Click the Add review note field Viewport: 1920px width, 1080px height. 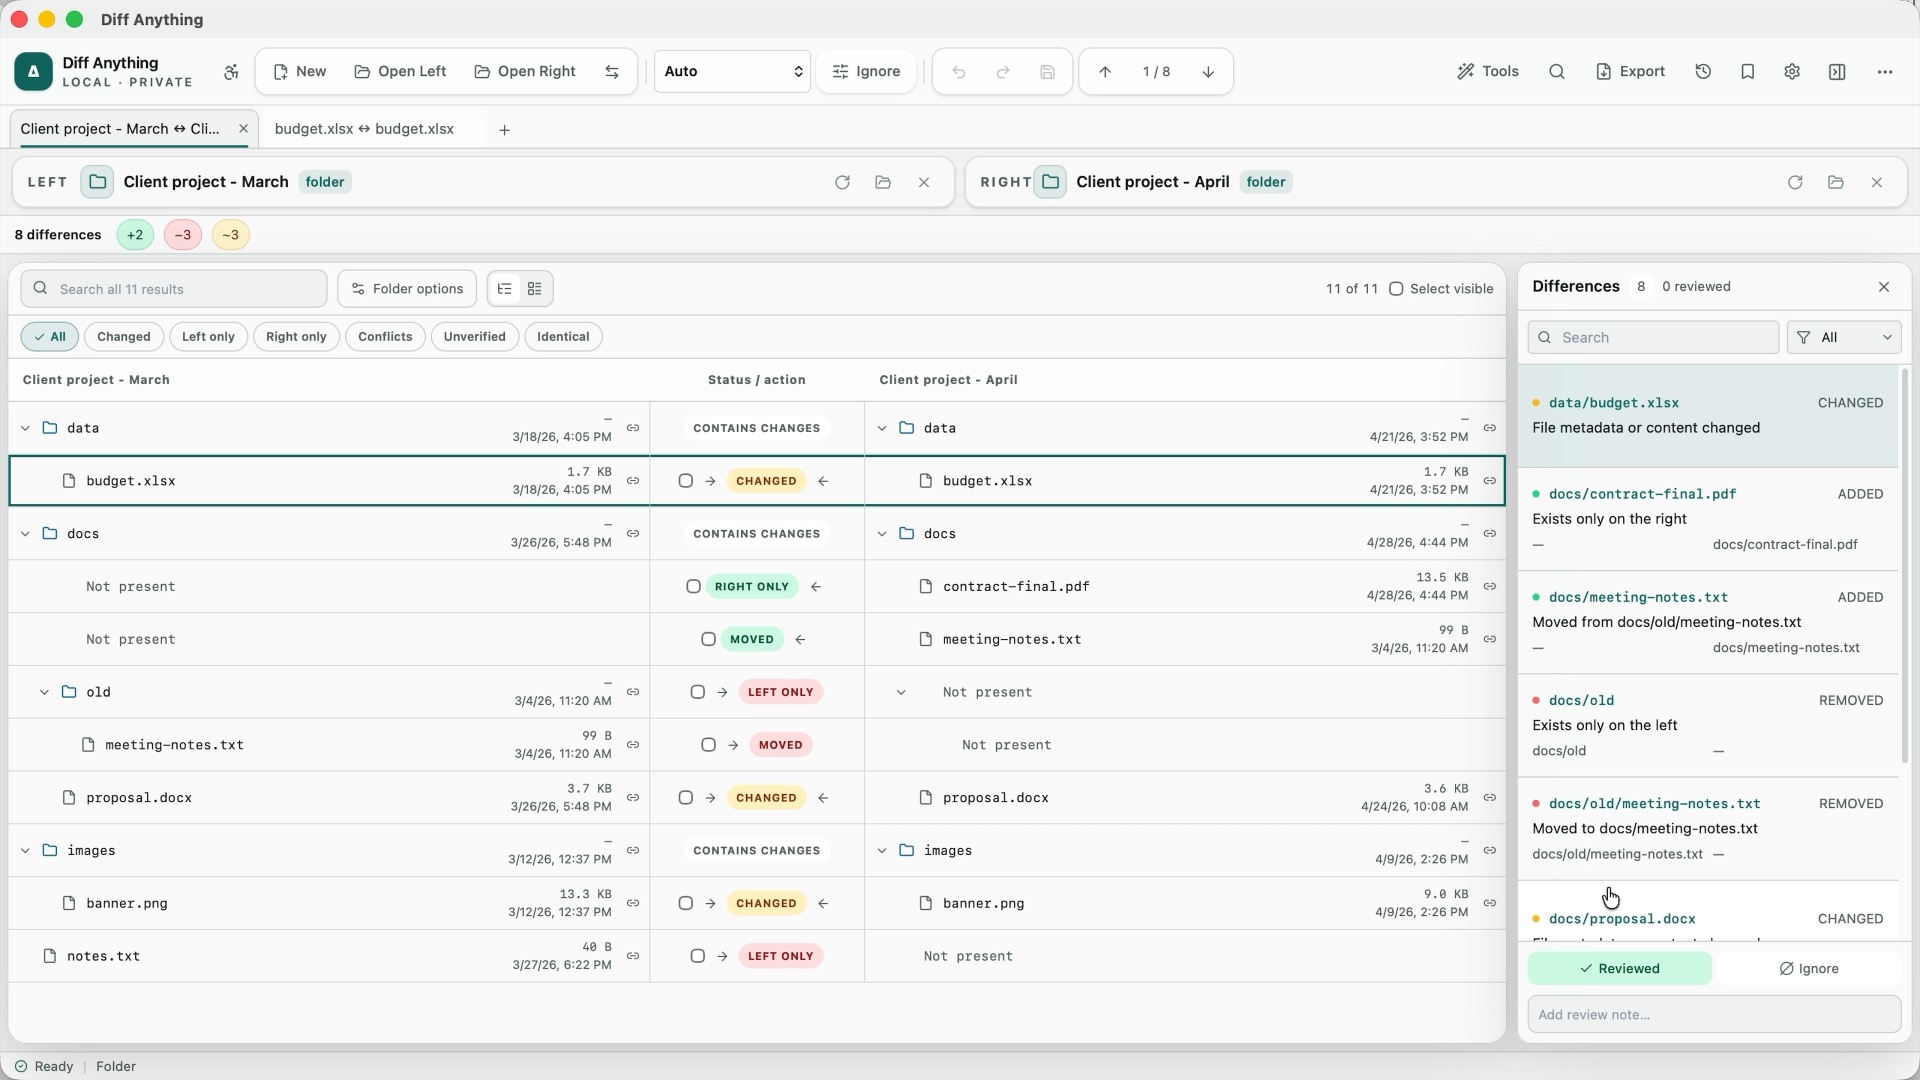point(1714,1015)
